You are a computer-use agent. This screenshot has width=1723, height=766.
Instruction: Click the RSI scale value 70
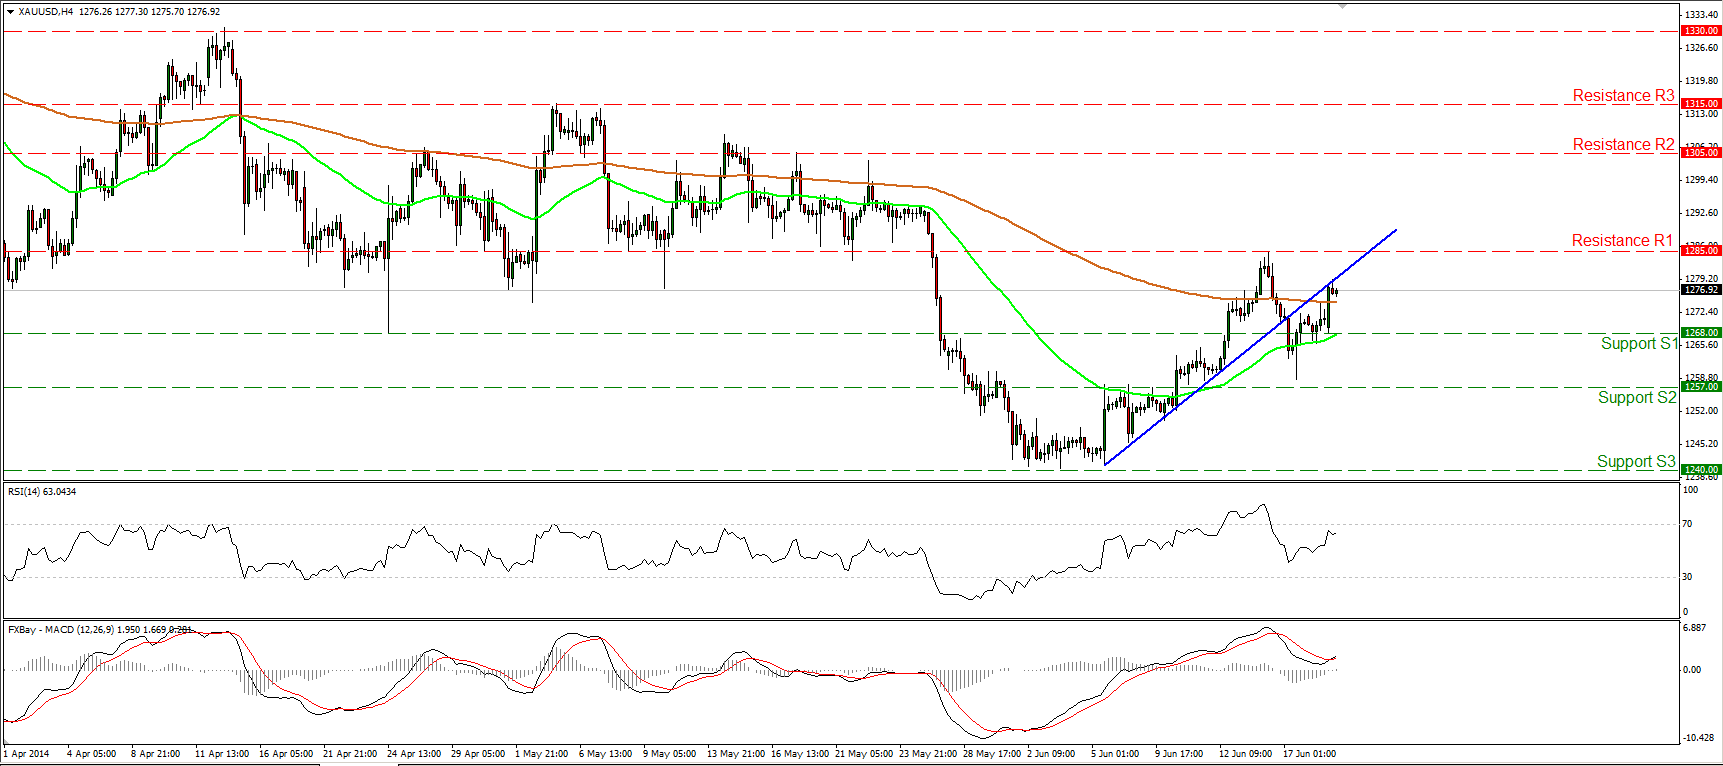pyautogui.click(x=1687, y=524)
